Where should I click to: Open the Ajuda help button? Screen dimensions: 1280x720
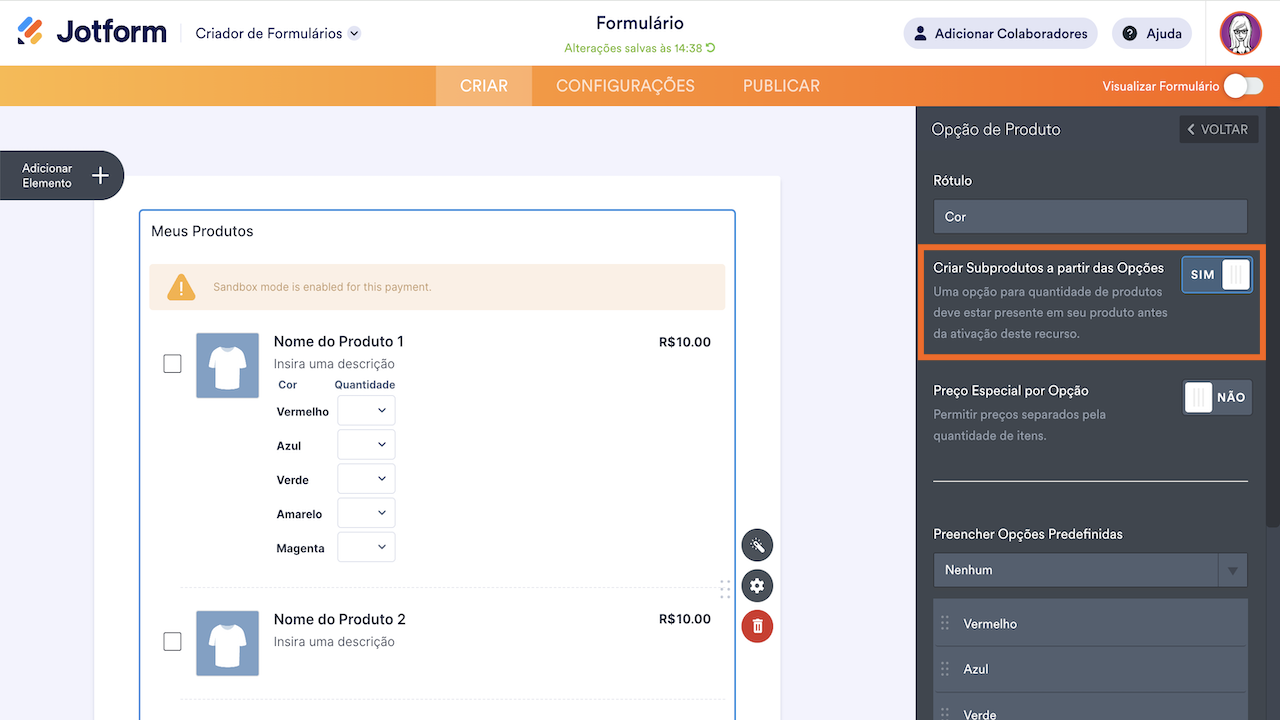click(x=1152, y=33)
